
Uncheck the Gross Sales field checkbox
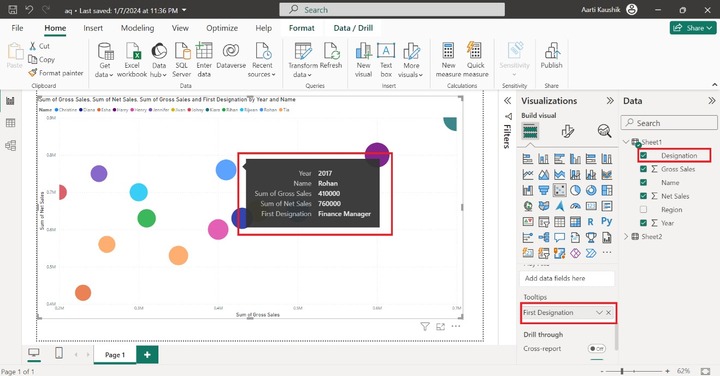click(x=643, y=169)
